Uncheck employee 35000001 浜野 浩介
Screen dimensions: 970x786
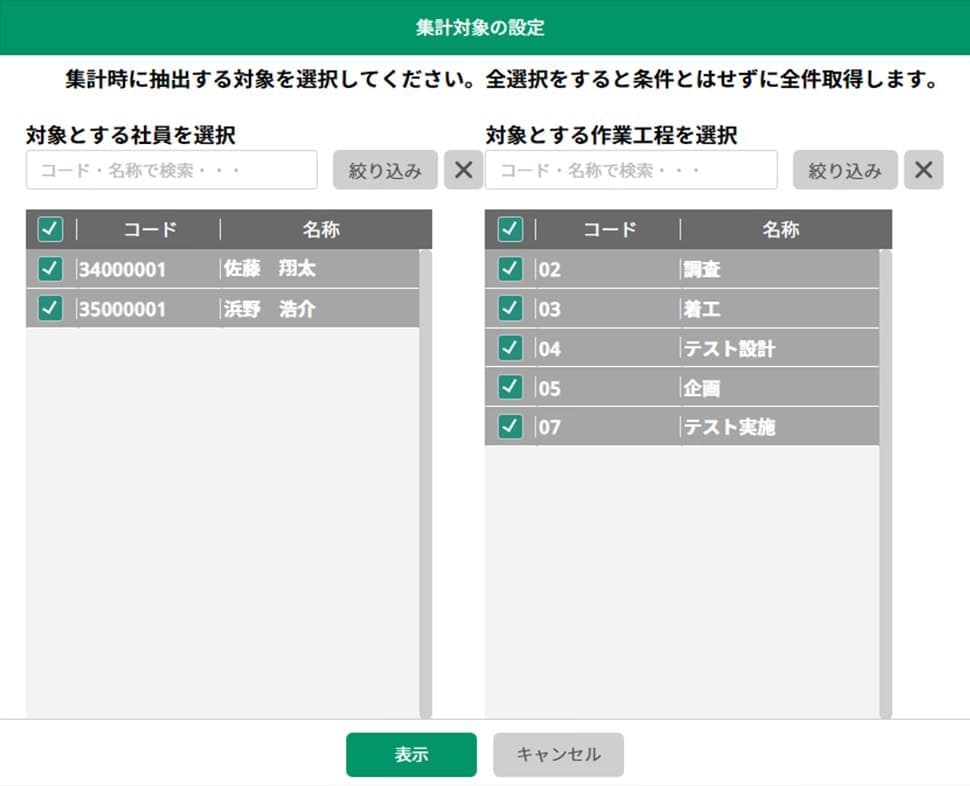pos(50,308)
